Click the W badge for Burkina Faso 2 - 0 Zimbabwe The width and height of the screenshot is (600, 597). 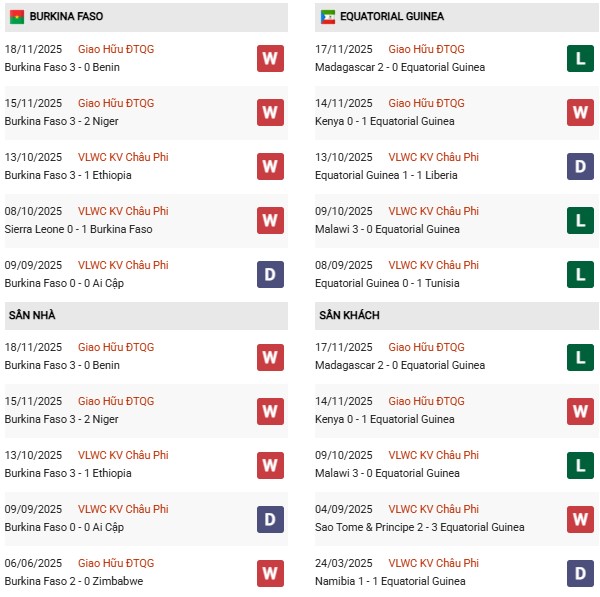click(270, 573)
